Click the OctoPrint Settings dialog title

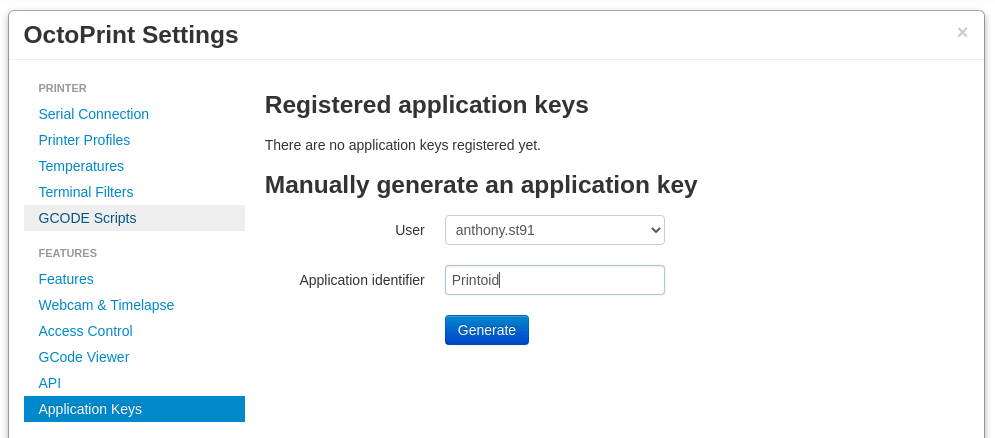[x=131, y=35]
